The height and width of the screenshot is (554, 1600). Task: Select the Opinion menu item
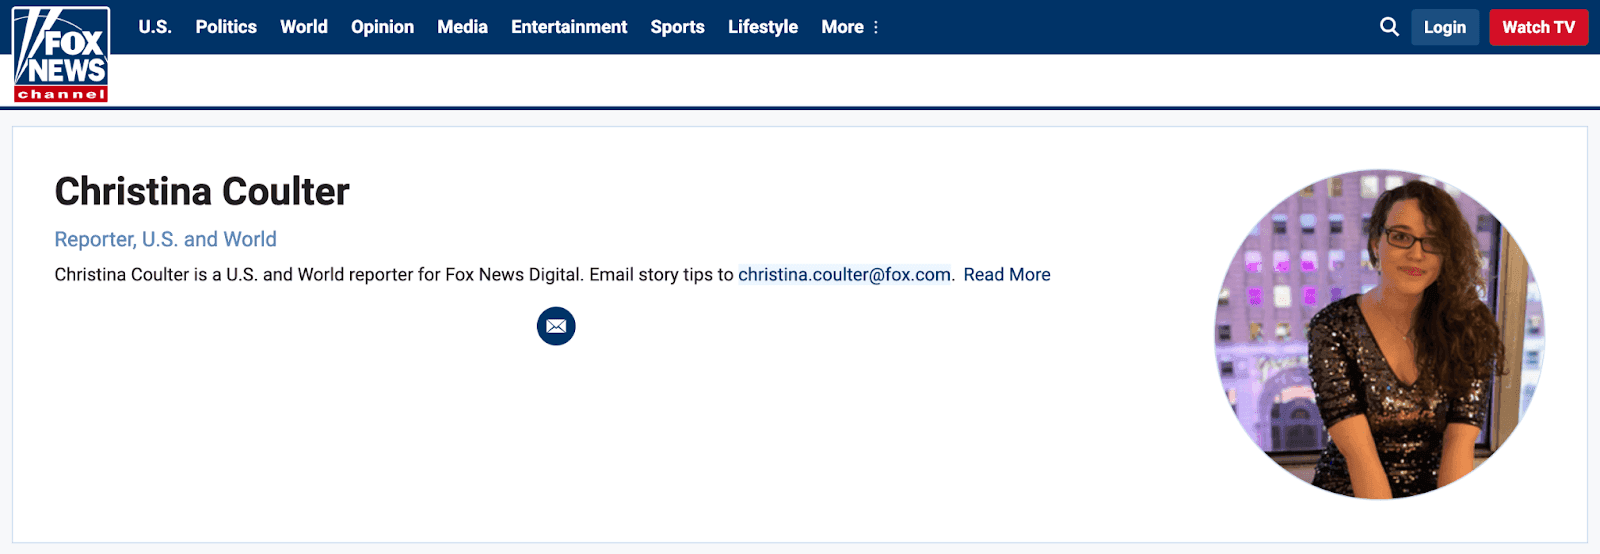coord(382,27)
